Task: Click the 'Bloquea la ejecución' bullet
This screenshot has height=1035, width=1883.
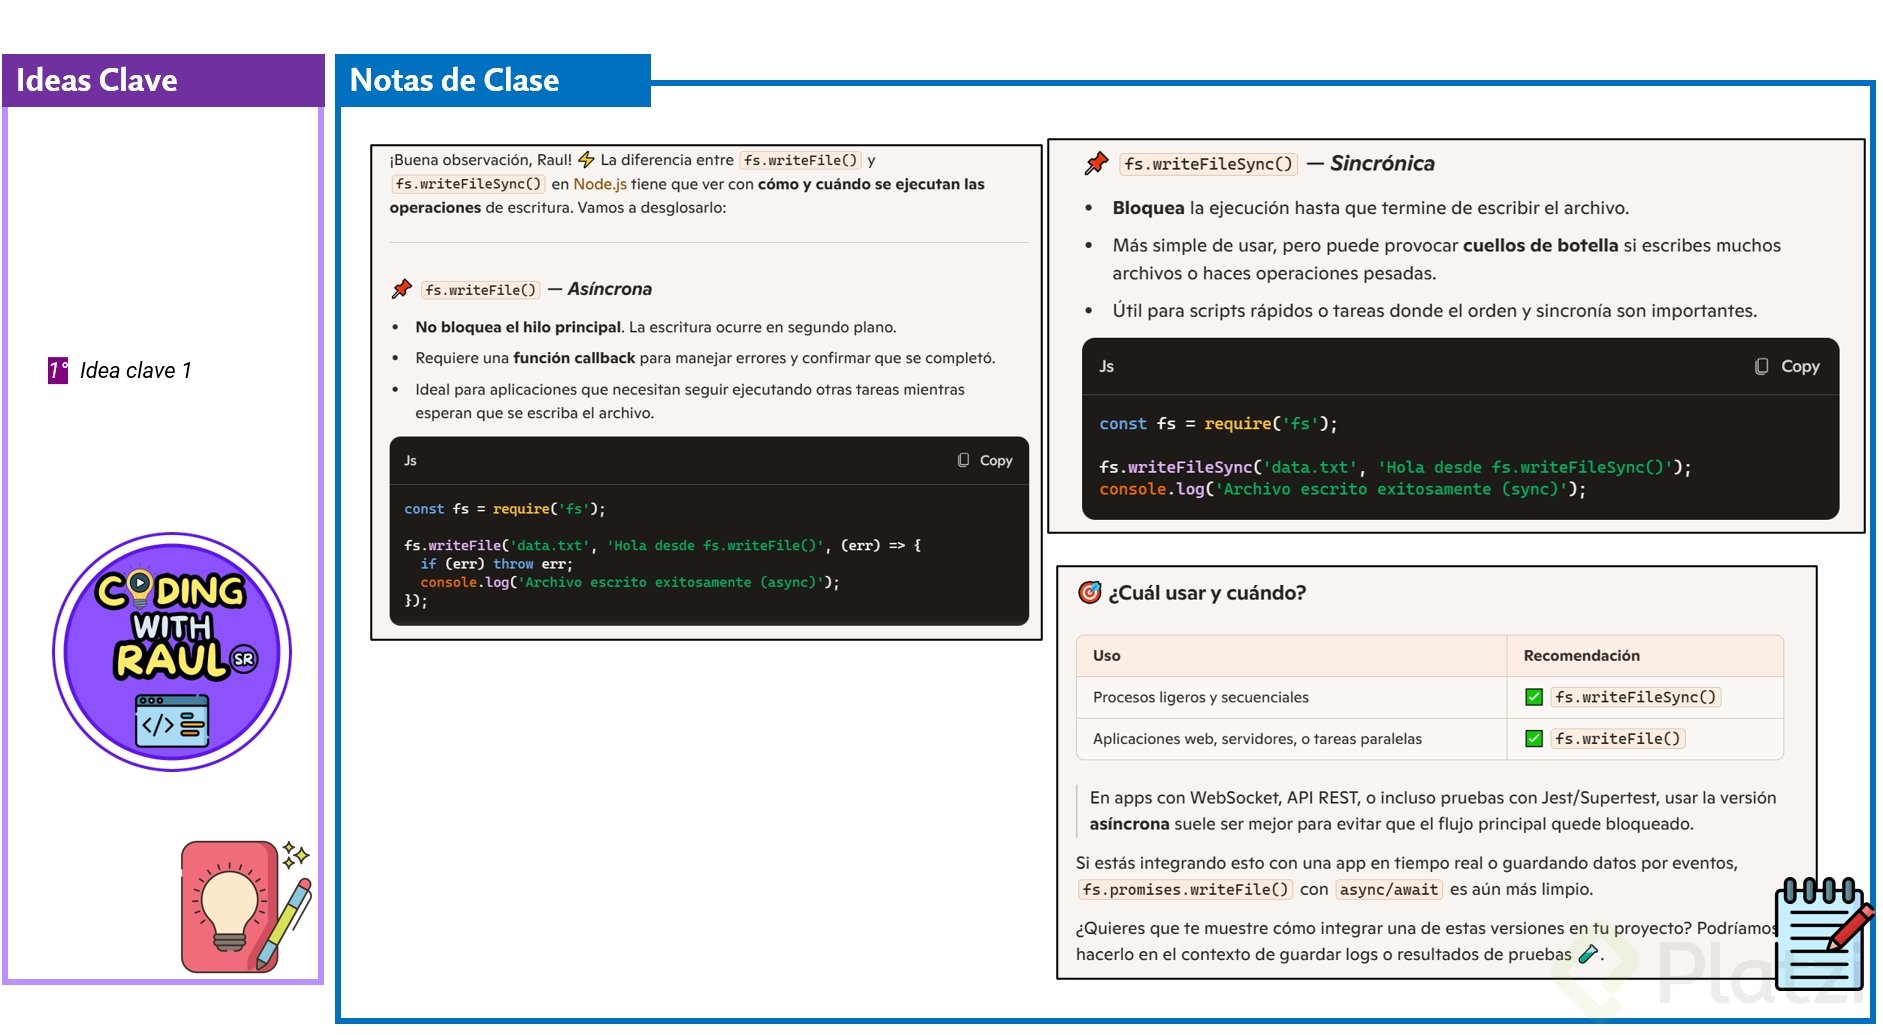Action: [1371, 208]
